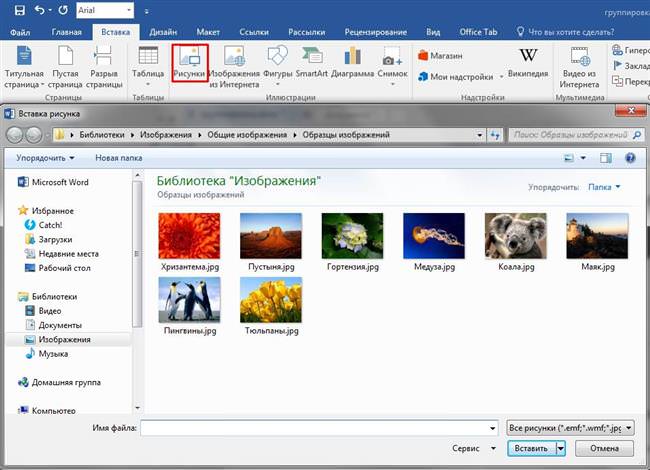
Task: Click the Redo repeat icon
Action: 63,10
